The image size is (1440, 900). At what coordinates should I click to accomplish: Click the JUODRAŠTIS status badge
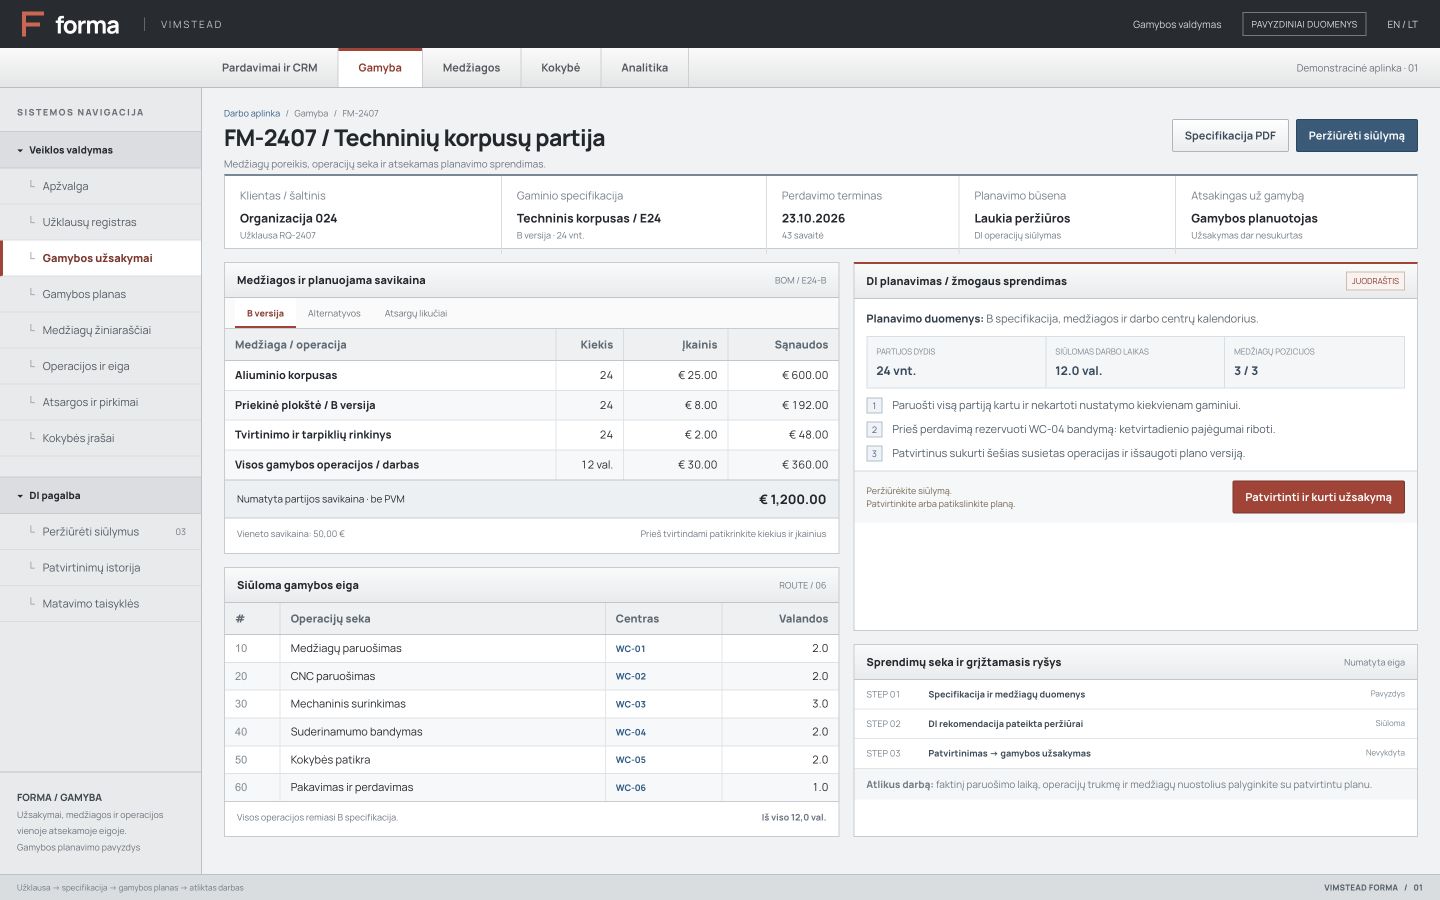coord(1375,281)
